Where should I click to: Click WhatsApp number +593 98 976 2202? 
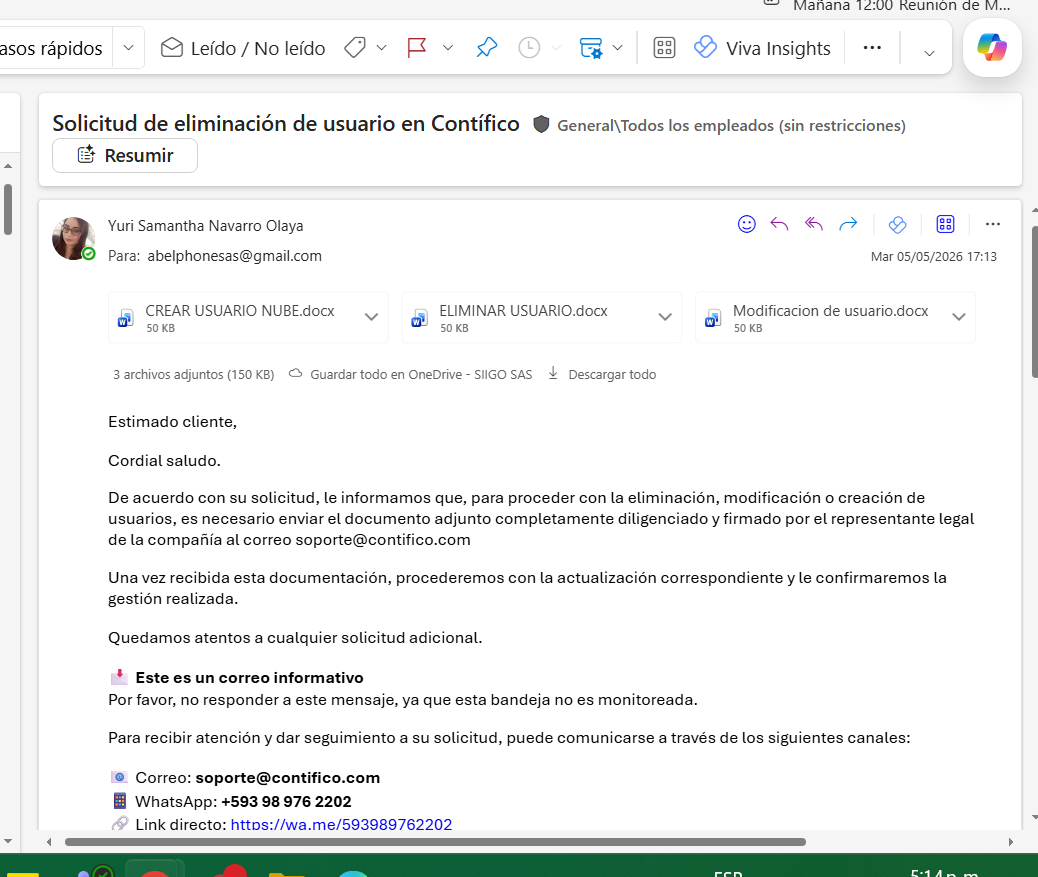(286, 802)
